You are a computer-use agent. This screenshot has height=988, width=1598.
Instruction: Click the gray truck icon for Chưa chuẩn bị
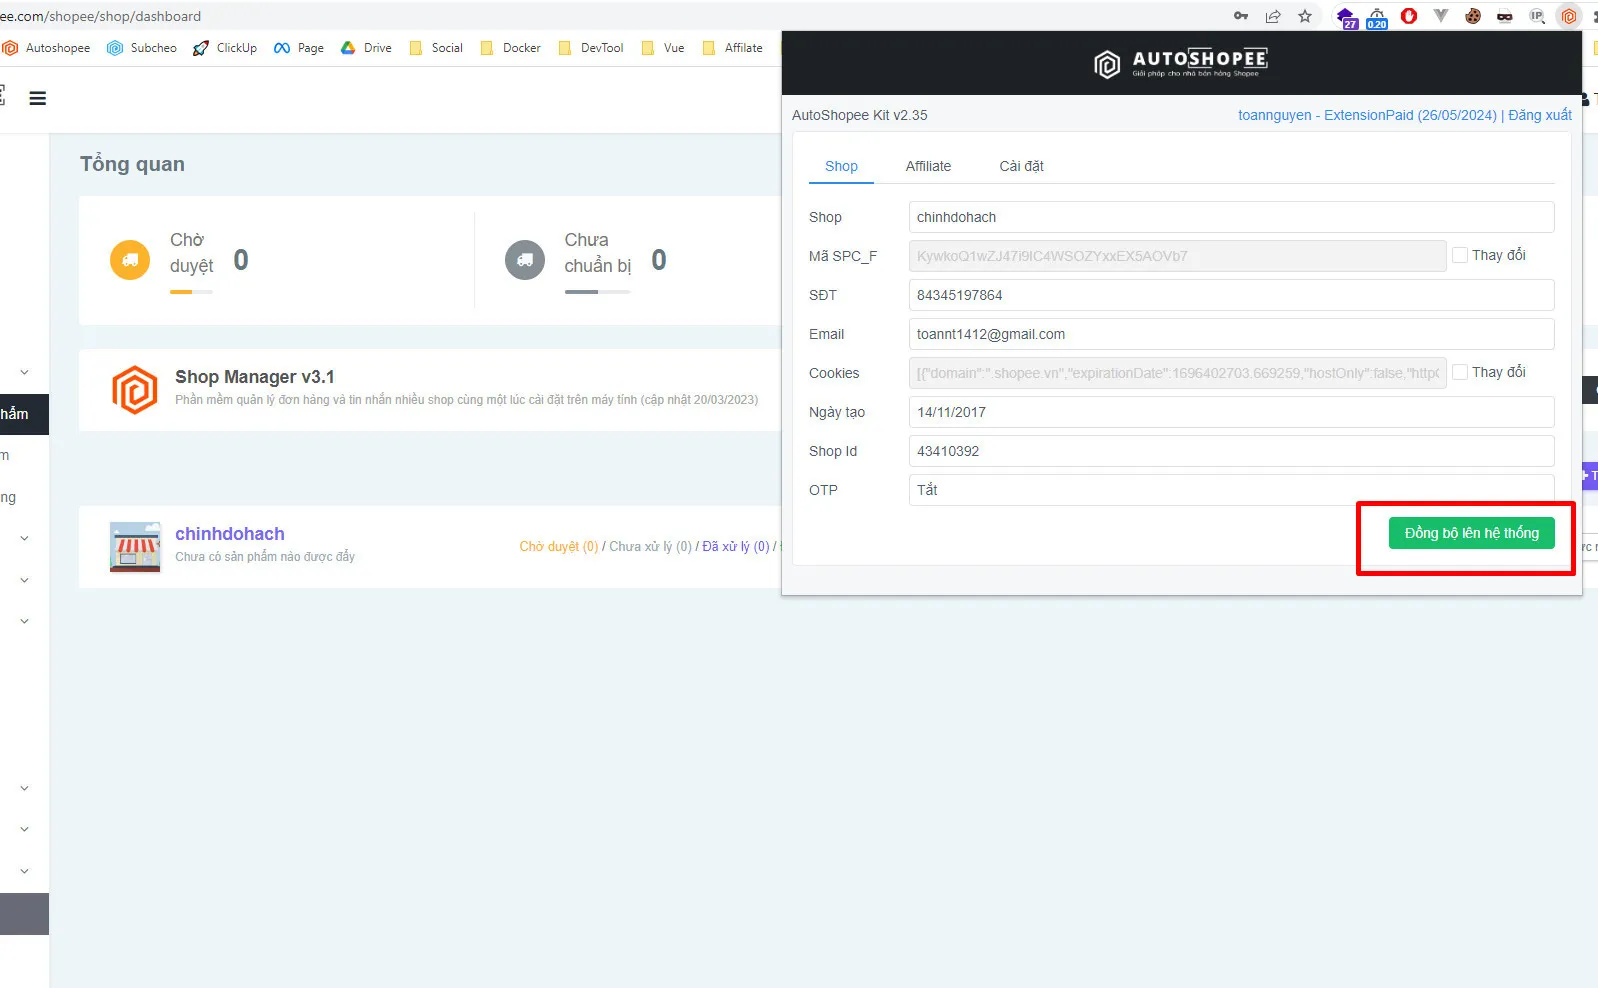[525, 260]
